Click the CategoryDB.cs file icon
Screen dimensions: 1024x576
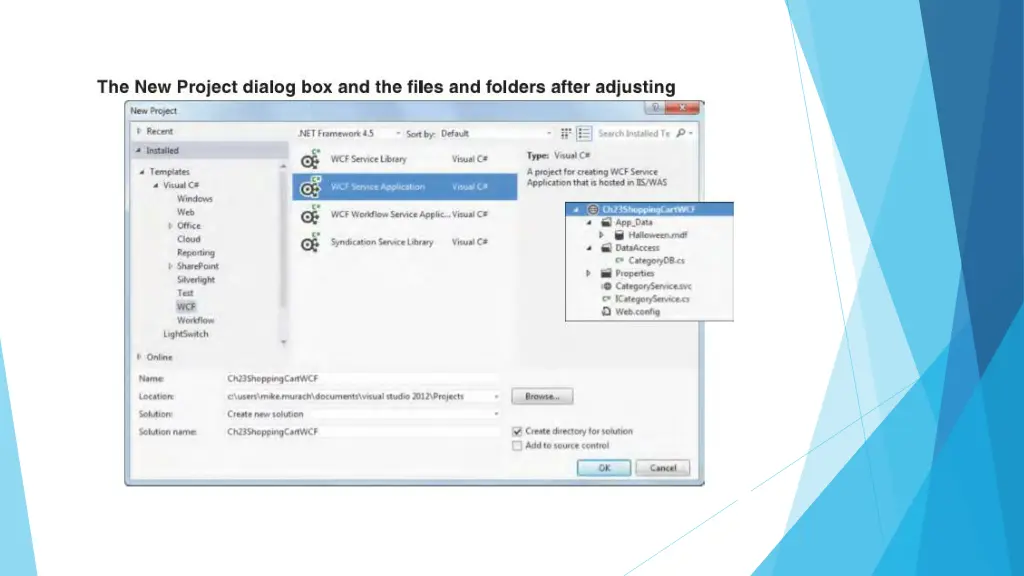coord(619,261)
